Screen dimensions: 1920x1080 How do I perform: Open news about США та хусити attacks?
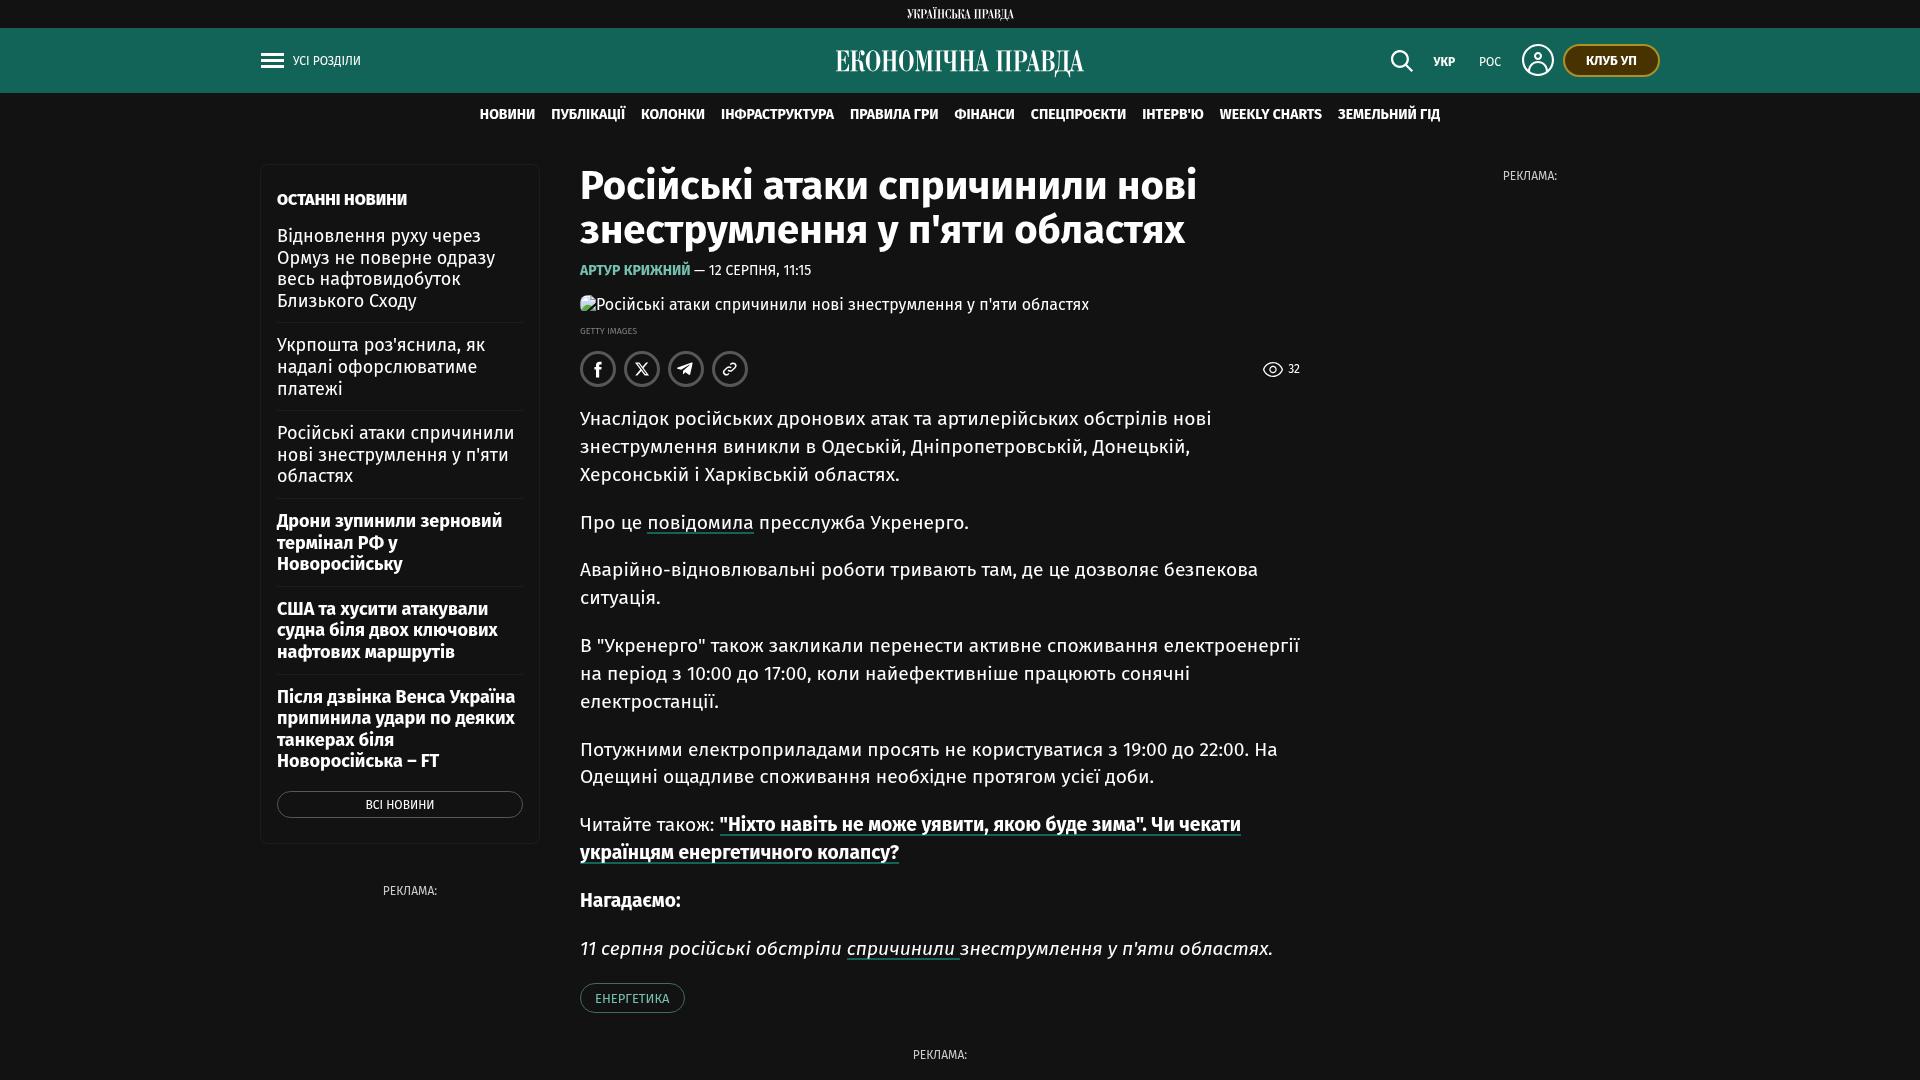387,631
